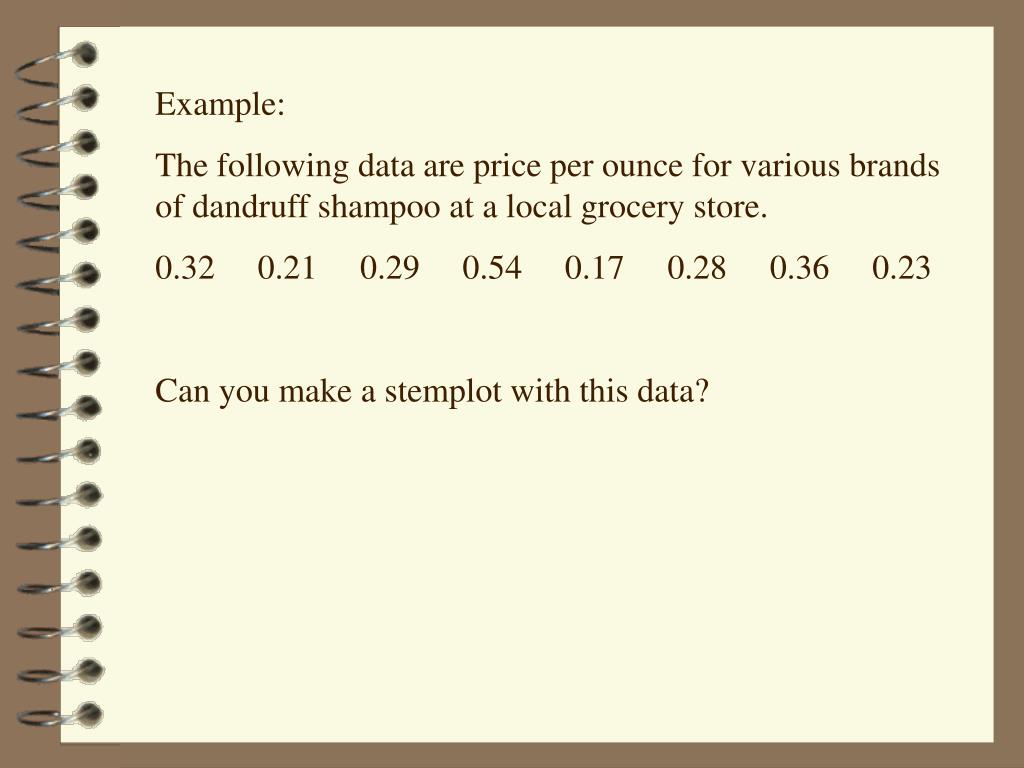Click the 'Example:' heading text
The width and height of the screenshot is (1024, 768).
(x=220, y=104)
